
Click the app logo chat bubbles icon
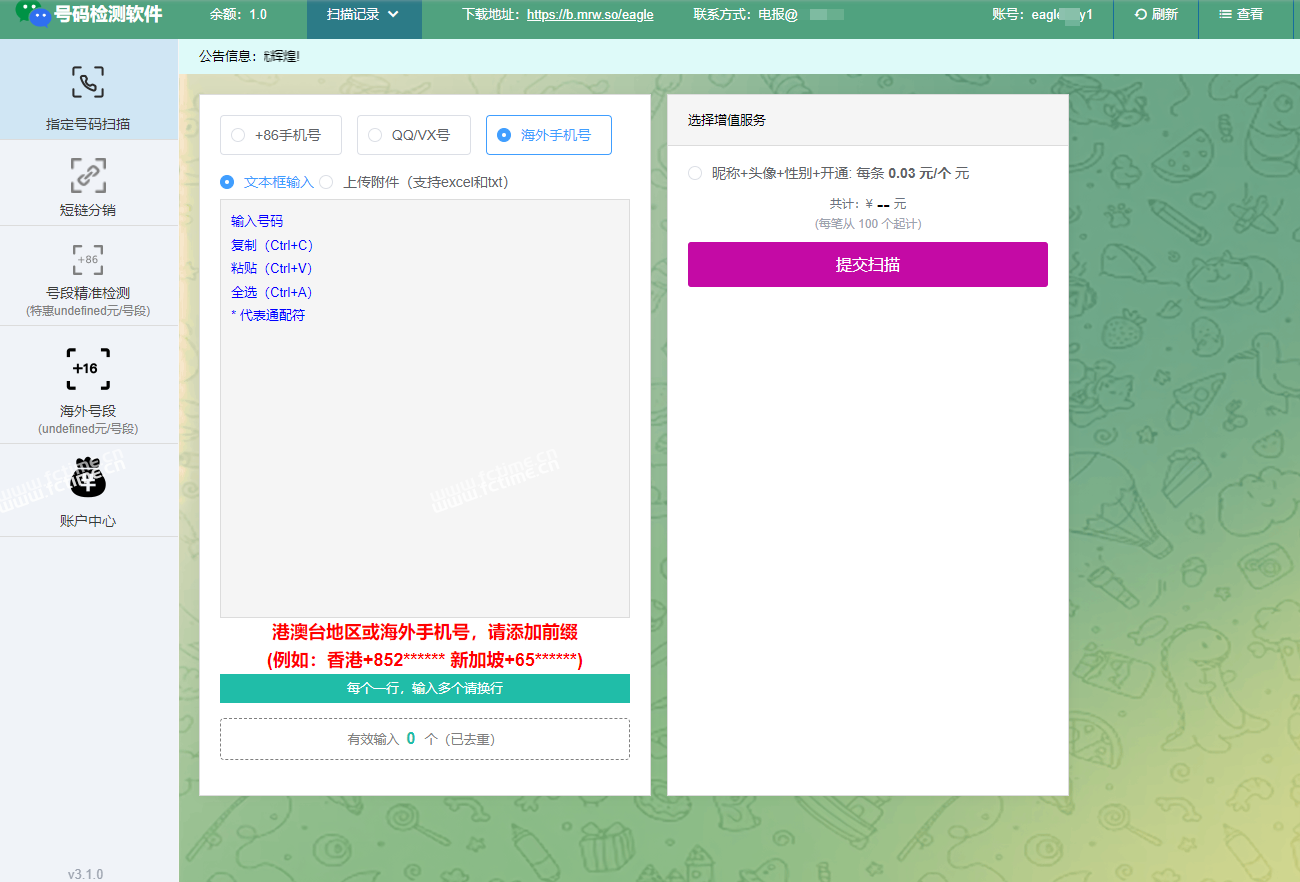[32, 15]
